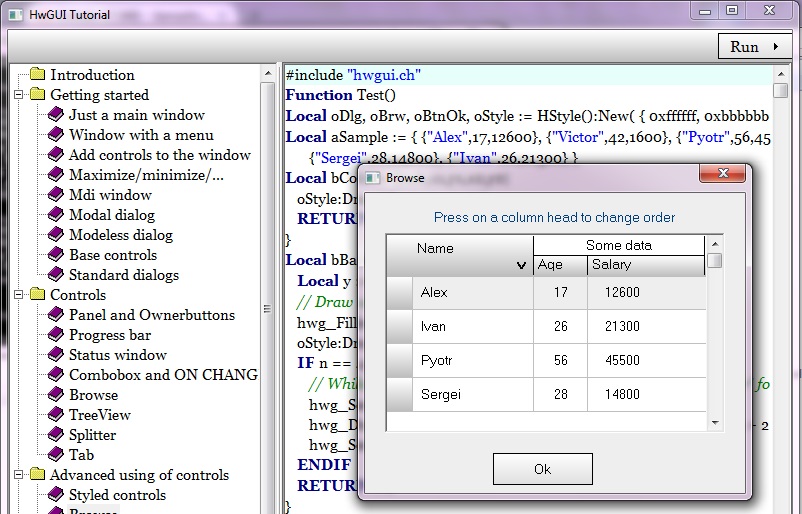
Task: Click the book icon next to Splitter
Action: 55,435
